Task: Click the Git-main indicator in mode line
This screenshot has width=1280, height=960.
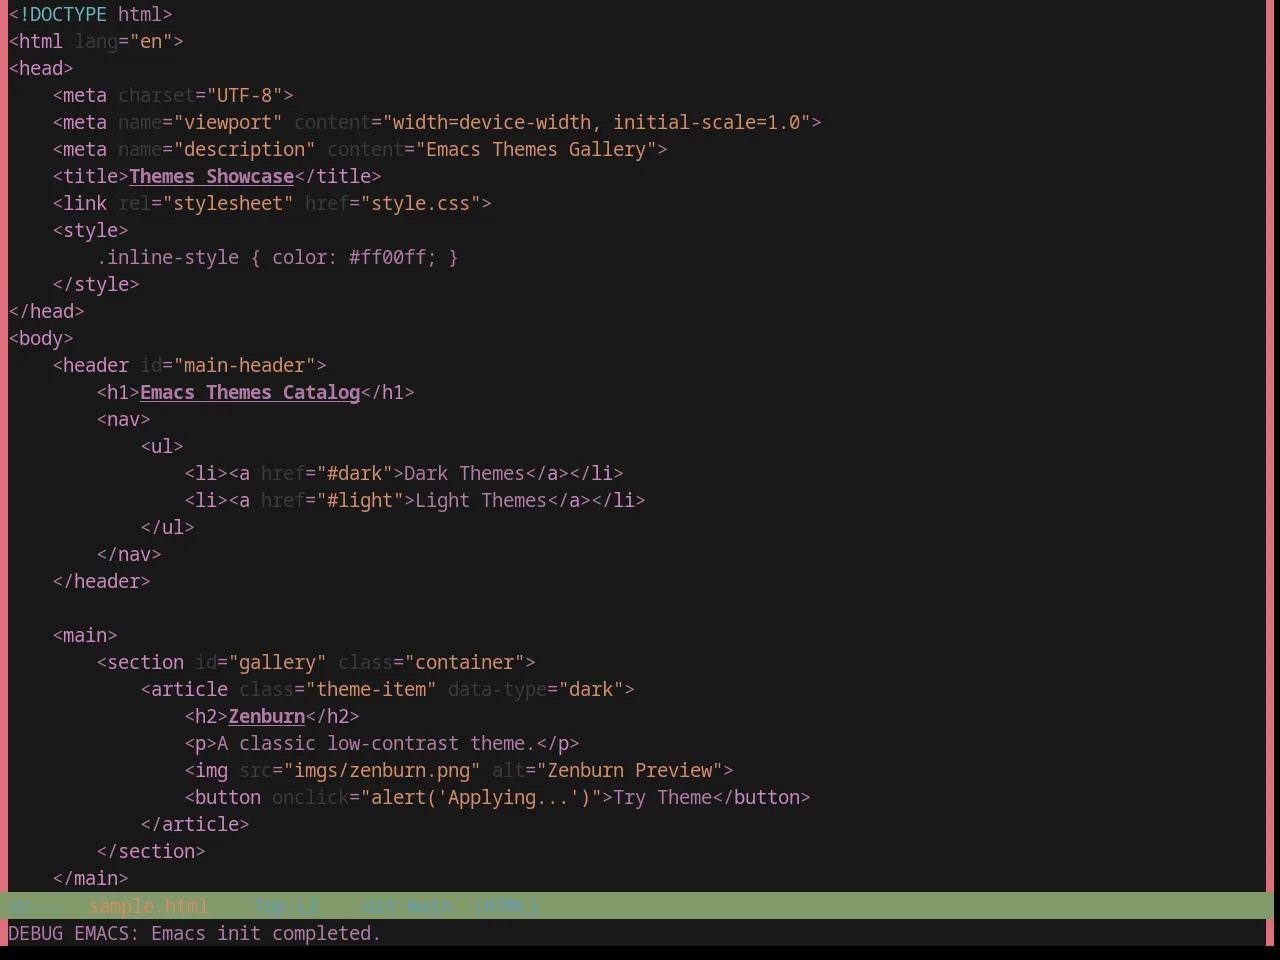Action: [x=407, y=906]
